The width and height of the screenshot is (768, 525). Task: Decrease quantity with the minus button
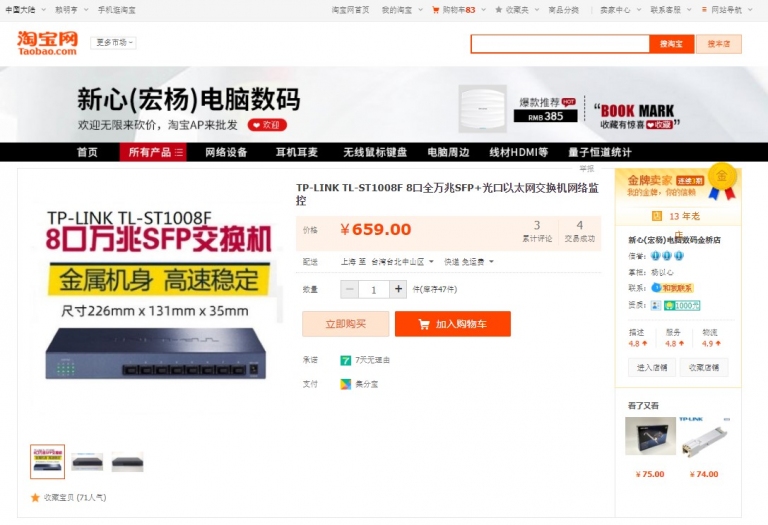(x=349, y=289)
